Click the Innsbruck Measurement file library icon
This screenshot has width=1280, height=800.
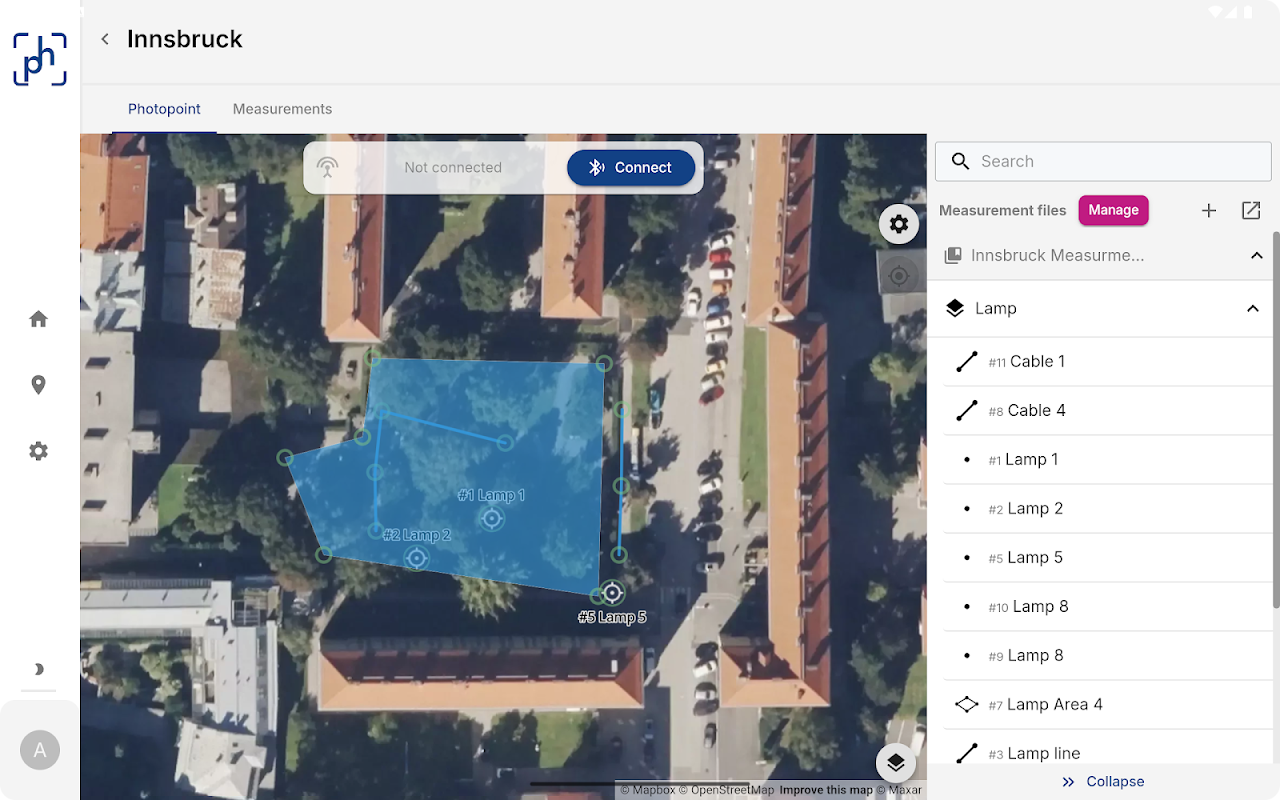pos(953,256)
